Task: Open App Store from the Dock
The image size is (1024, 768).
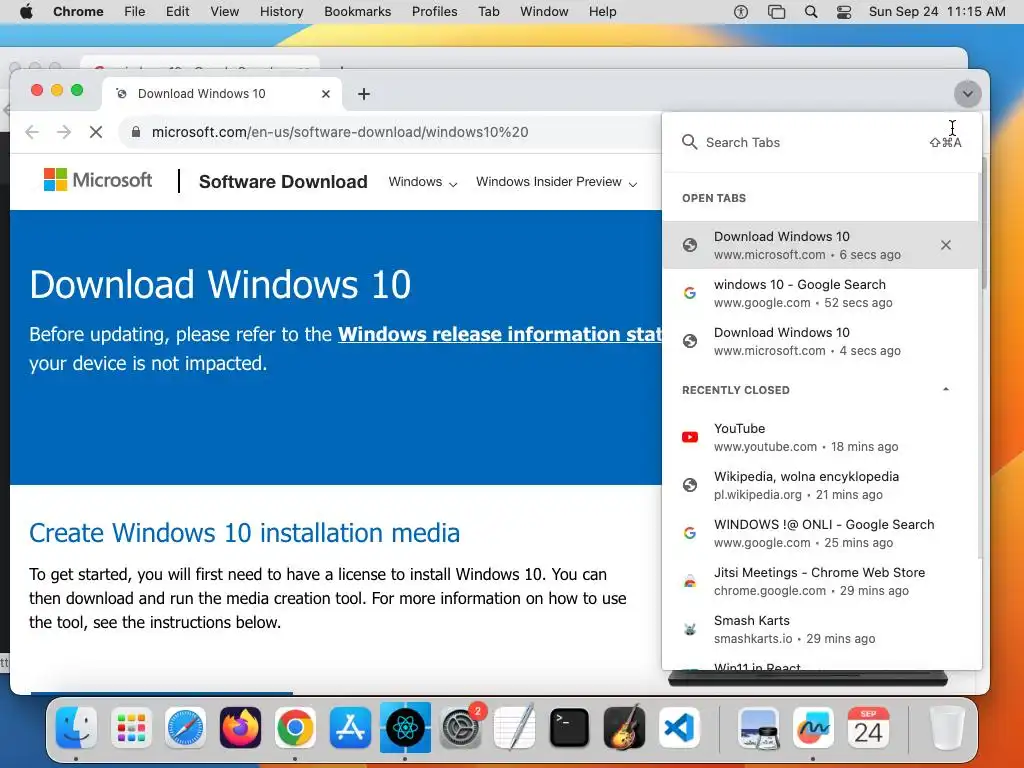Action: coord(350,728)
